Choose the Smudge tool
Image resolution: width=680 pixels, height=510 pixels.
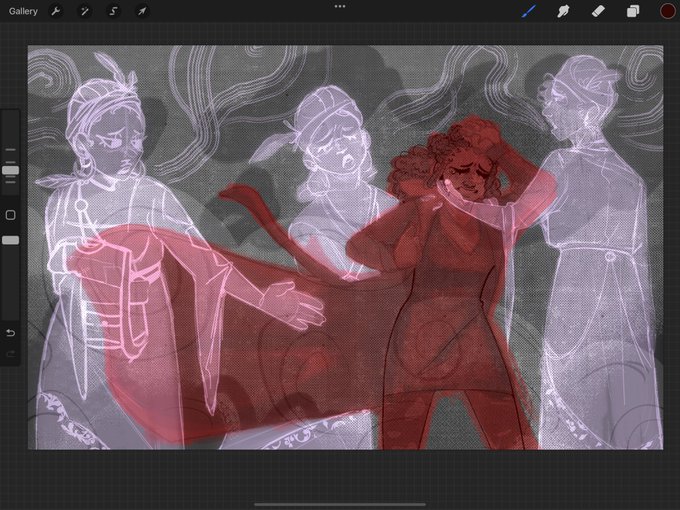click(563, 11)
